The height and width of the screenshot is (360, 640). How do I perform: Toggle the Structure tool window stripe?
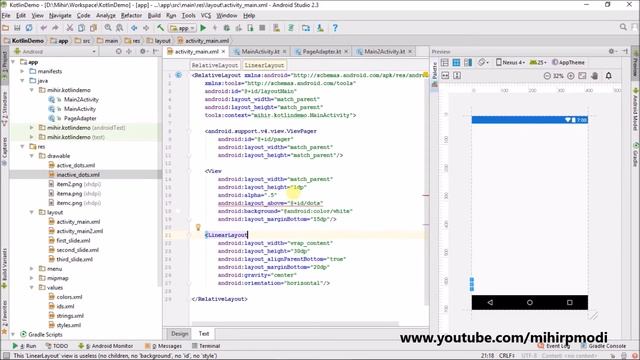pos(4,108)
